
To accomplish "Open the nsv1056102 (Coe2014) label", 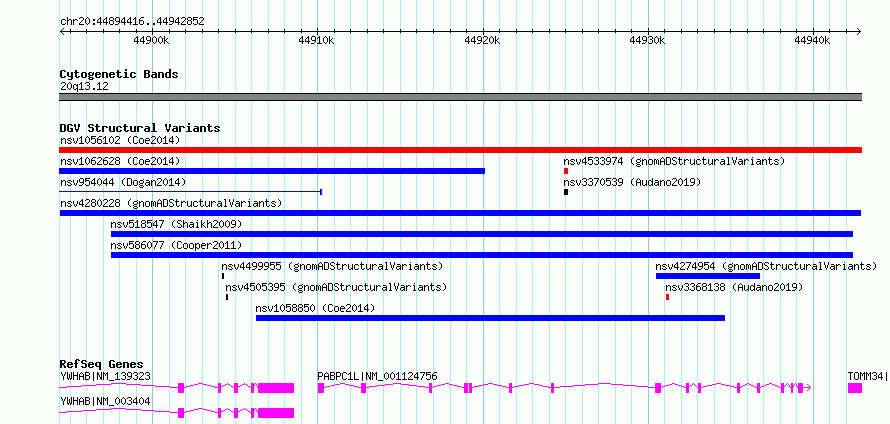I will tap(120, 140).
